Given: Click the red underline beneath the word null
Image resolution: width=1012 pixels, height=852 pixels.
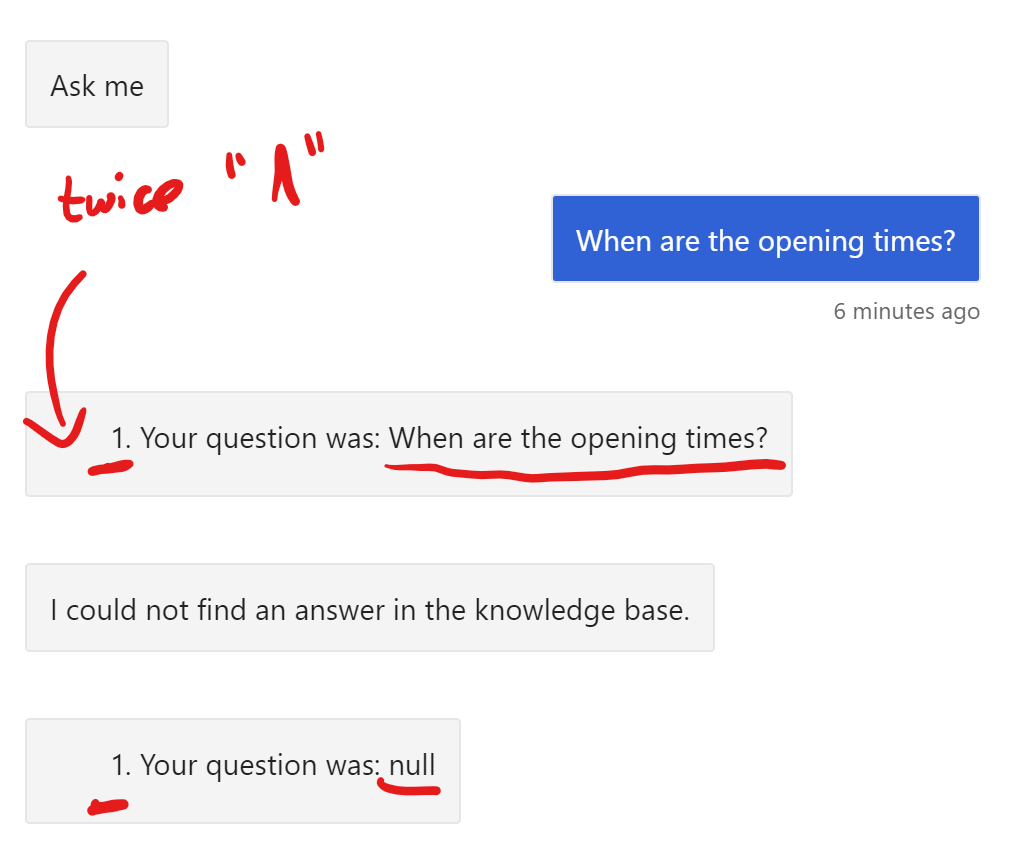Looking at the screenshot, I should 409,787.
